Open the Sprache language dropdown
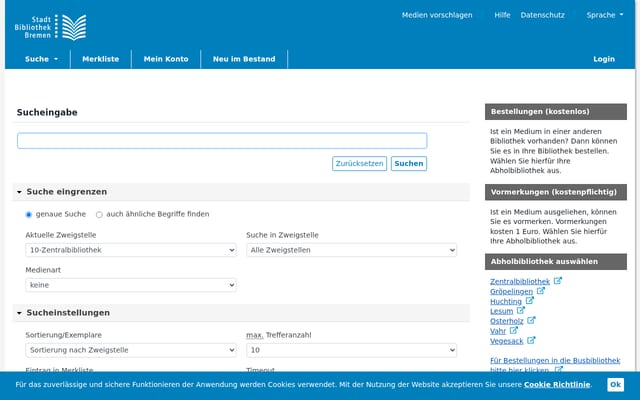This screenshot has width=640, height=400. tap(605, 15)
